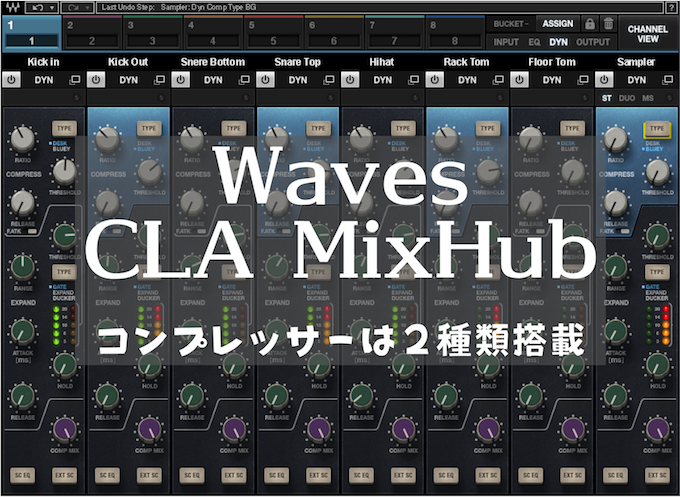Click the Kick in expander TYPE button
The width and height of the screenshot is (680, 497).
[64, 272]
